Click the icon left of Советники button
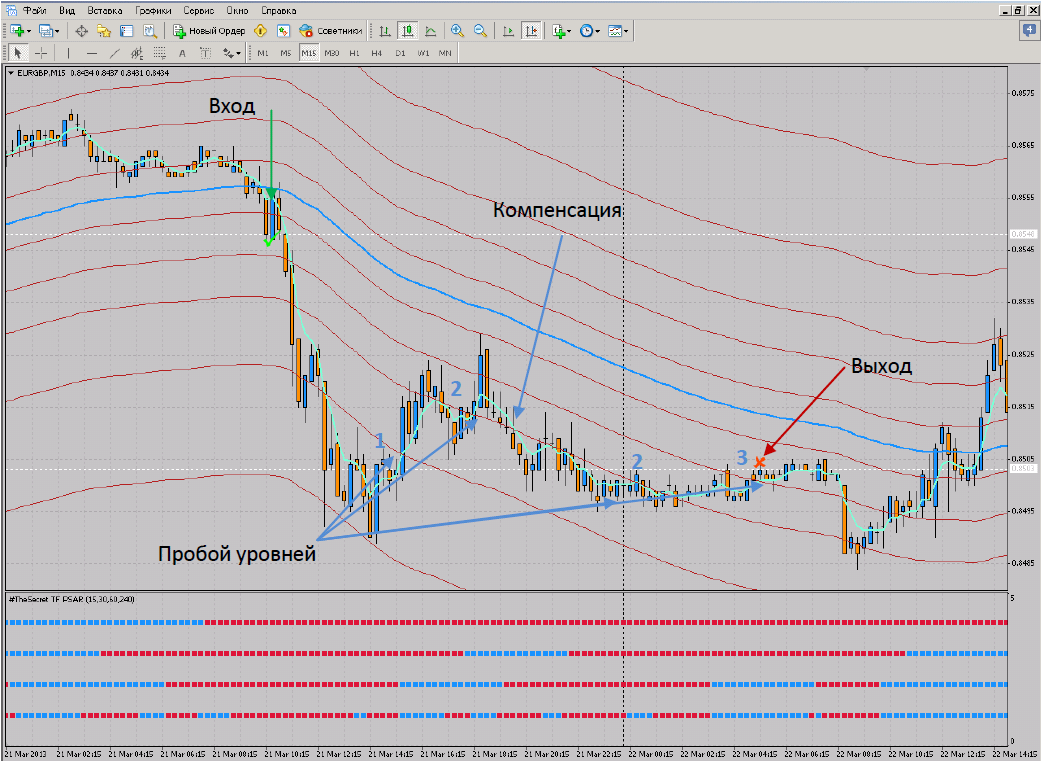This screenshot has height=761, width=1041. coord(283,31)
